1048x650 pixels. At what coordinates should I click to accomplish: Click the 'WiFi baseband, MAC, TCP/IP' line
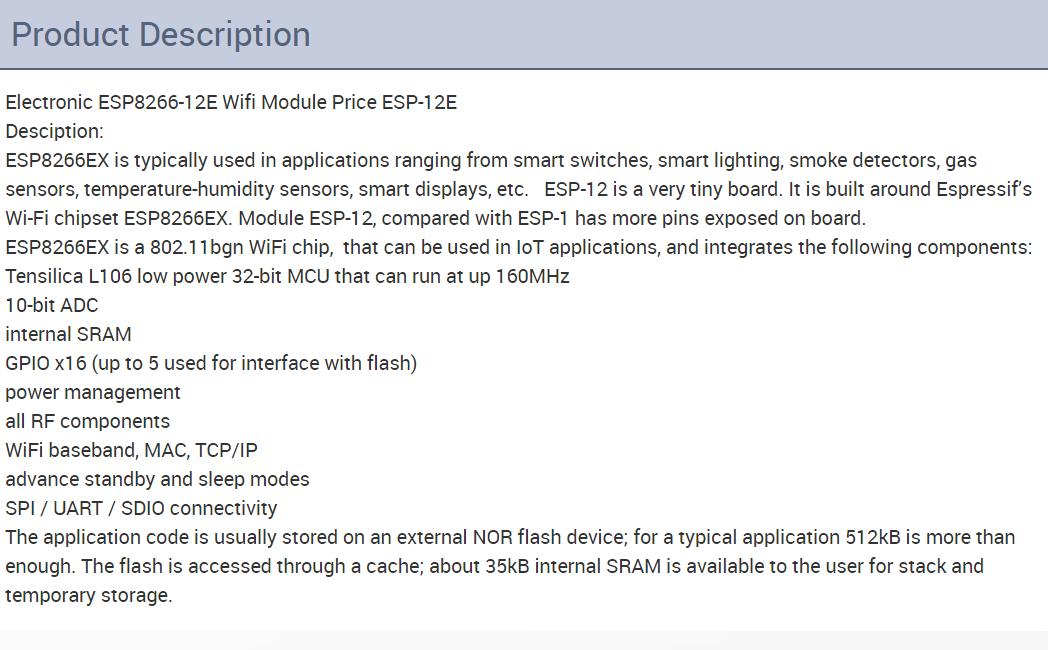pyautogui.click(x=132, y=450)
